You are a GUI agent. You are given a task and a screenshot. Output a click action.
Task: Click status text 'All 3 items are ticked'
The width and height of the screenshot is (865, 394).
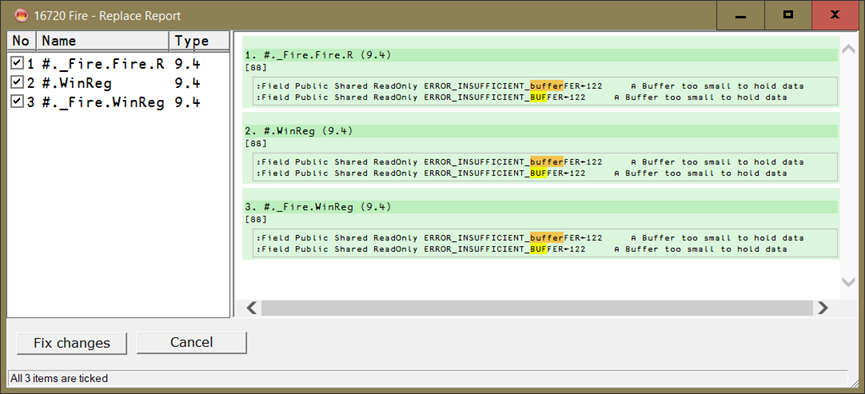click(59, 379)
